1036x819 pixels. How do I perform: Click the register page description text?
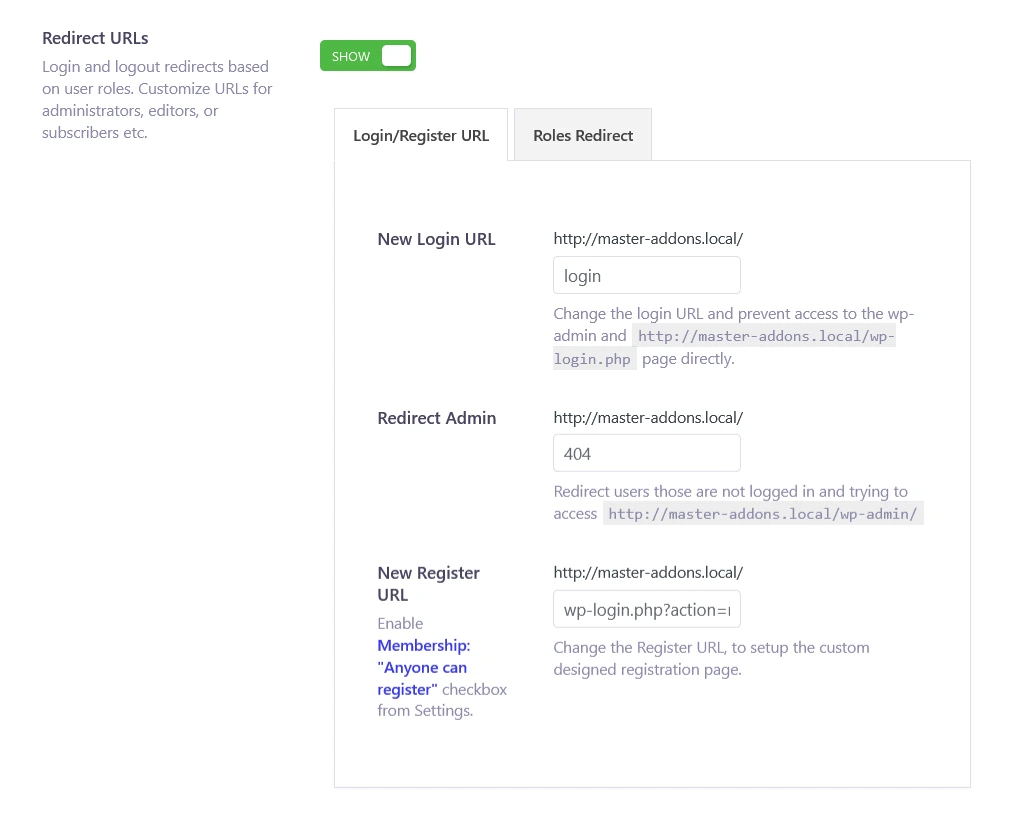click(x=711, y=658)
